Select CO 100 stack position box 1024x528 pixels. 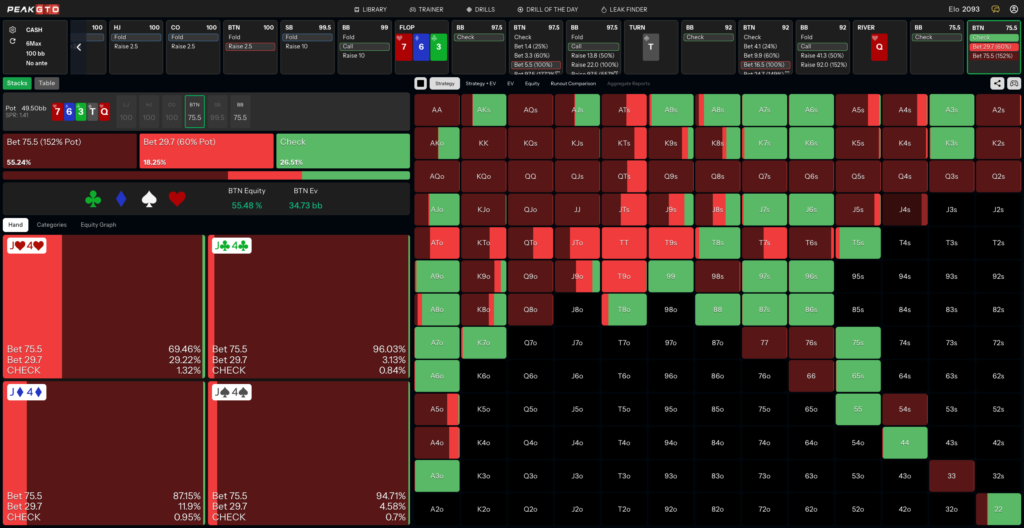[172, 112]
